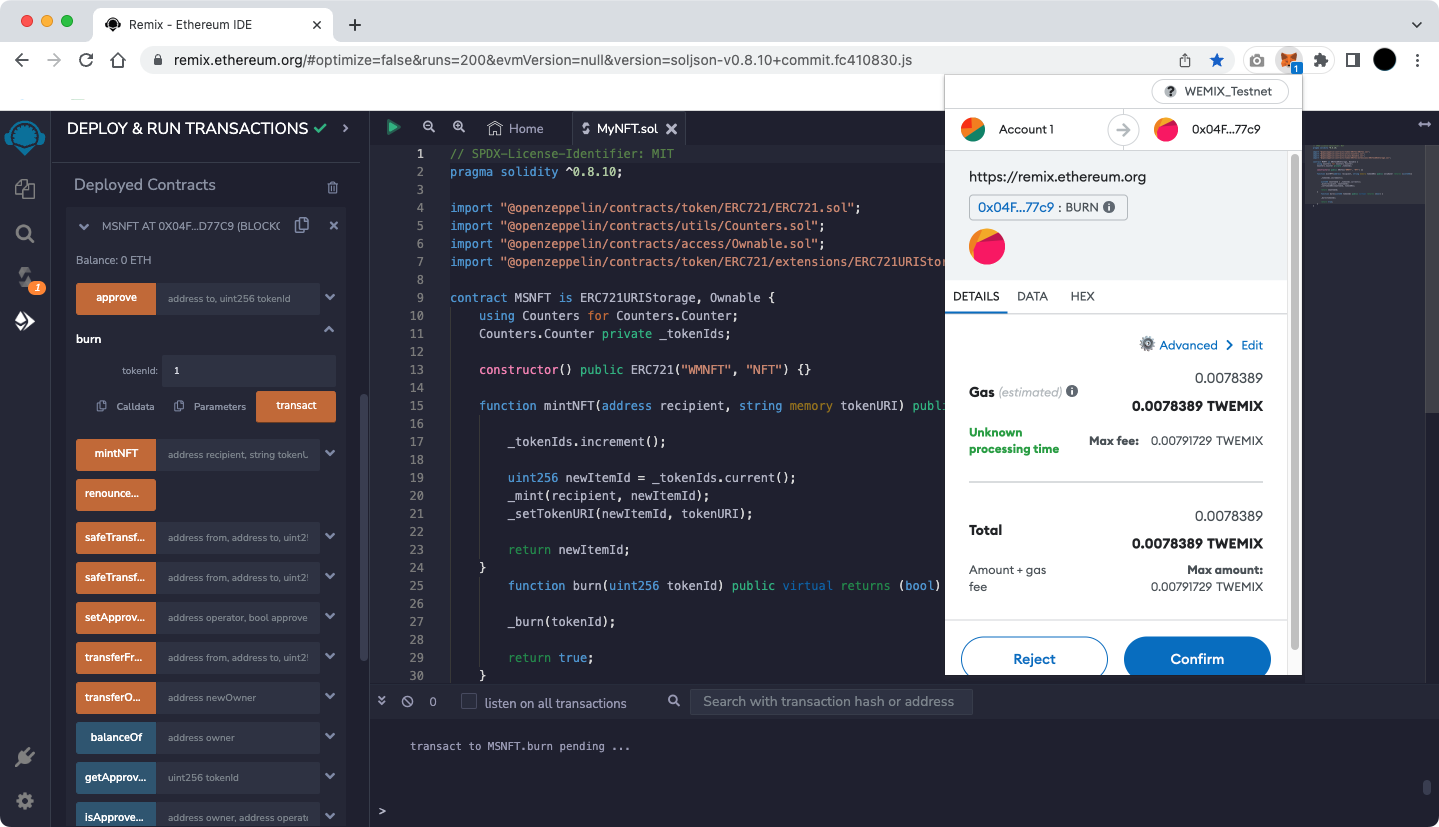Screen dimensions: 1439x827
Task: Share this page icon in address bar
Action: coord(1185,60)
